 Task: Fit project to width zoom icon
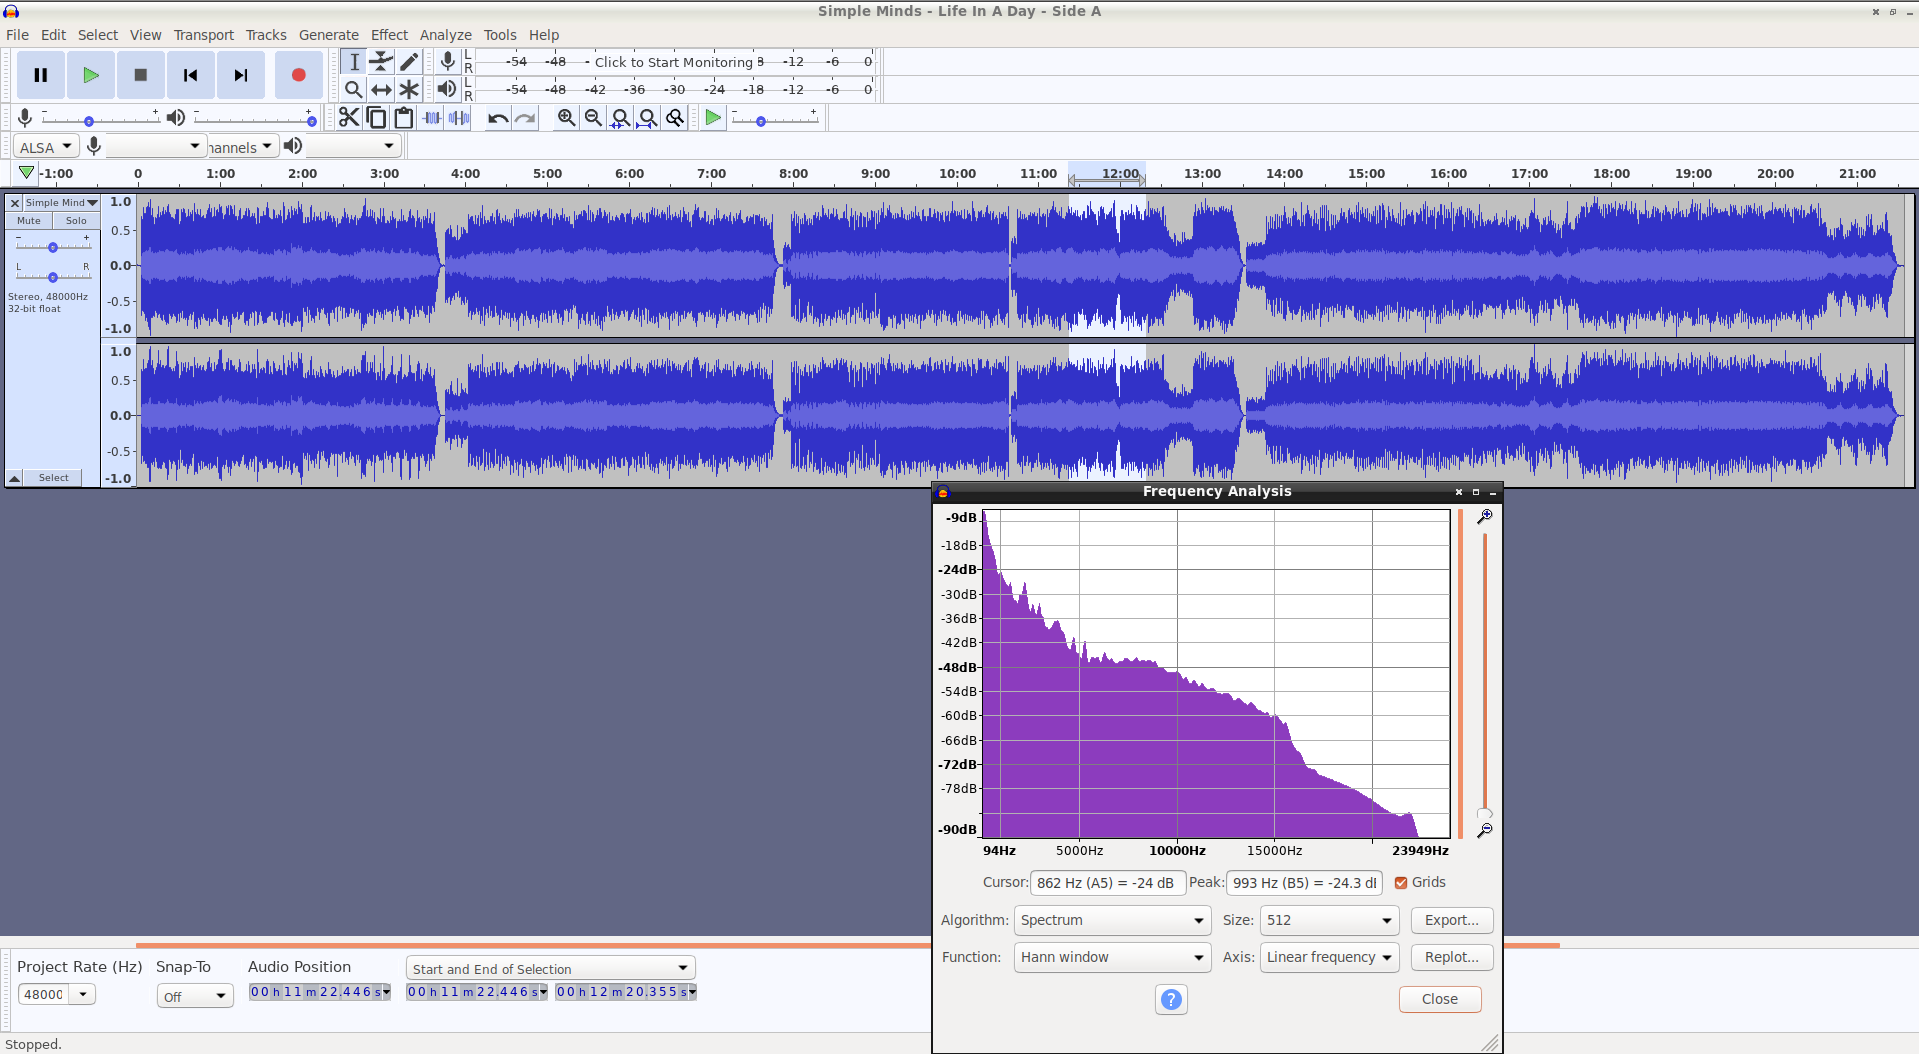coord(648,118)
